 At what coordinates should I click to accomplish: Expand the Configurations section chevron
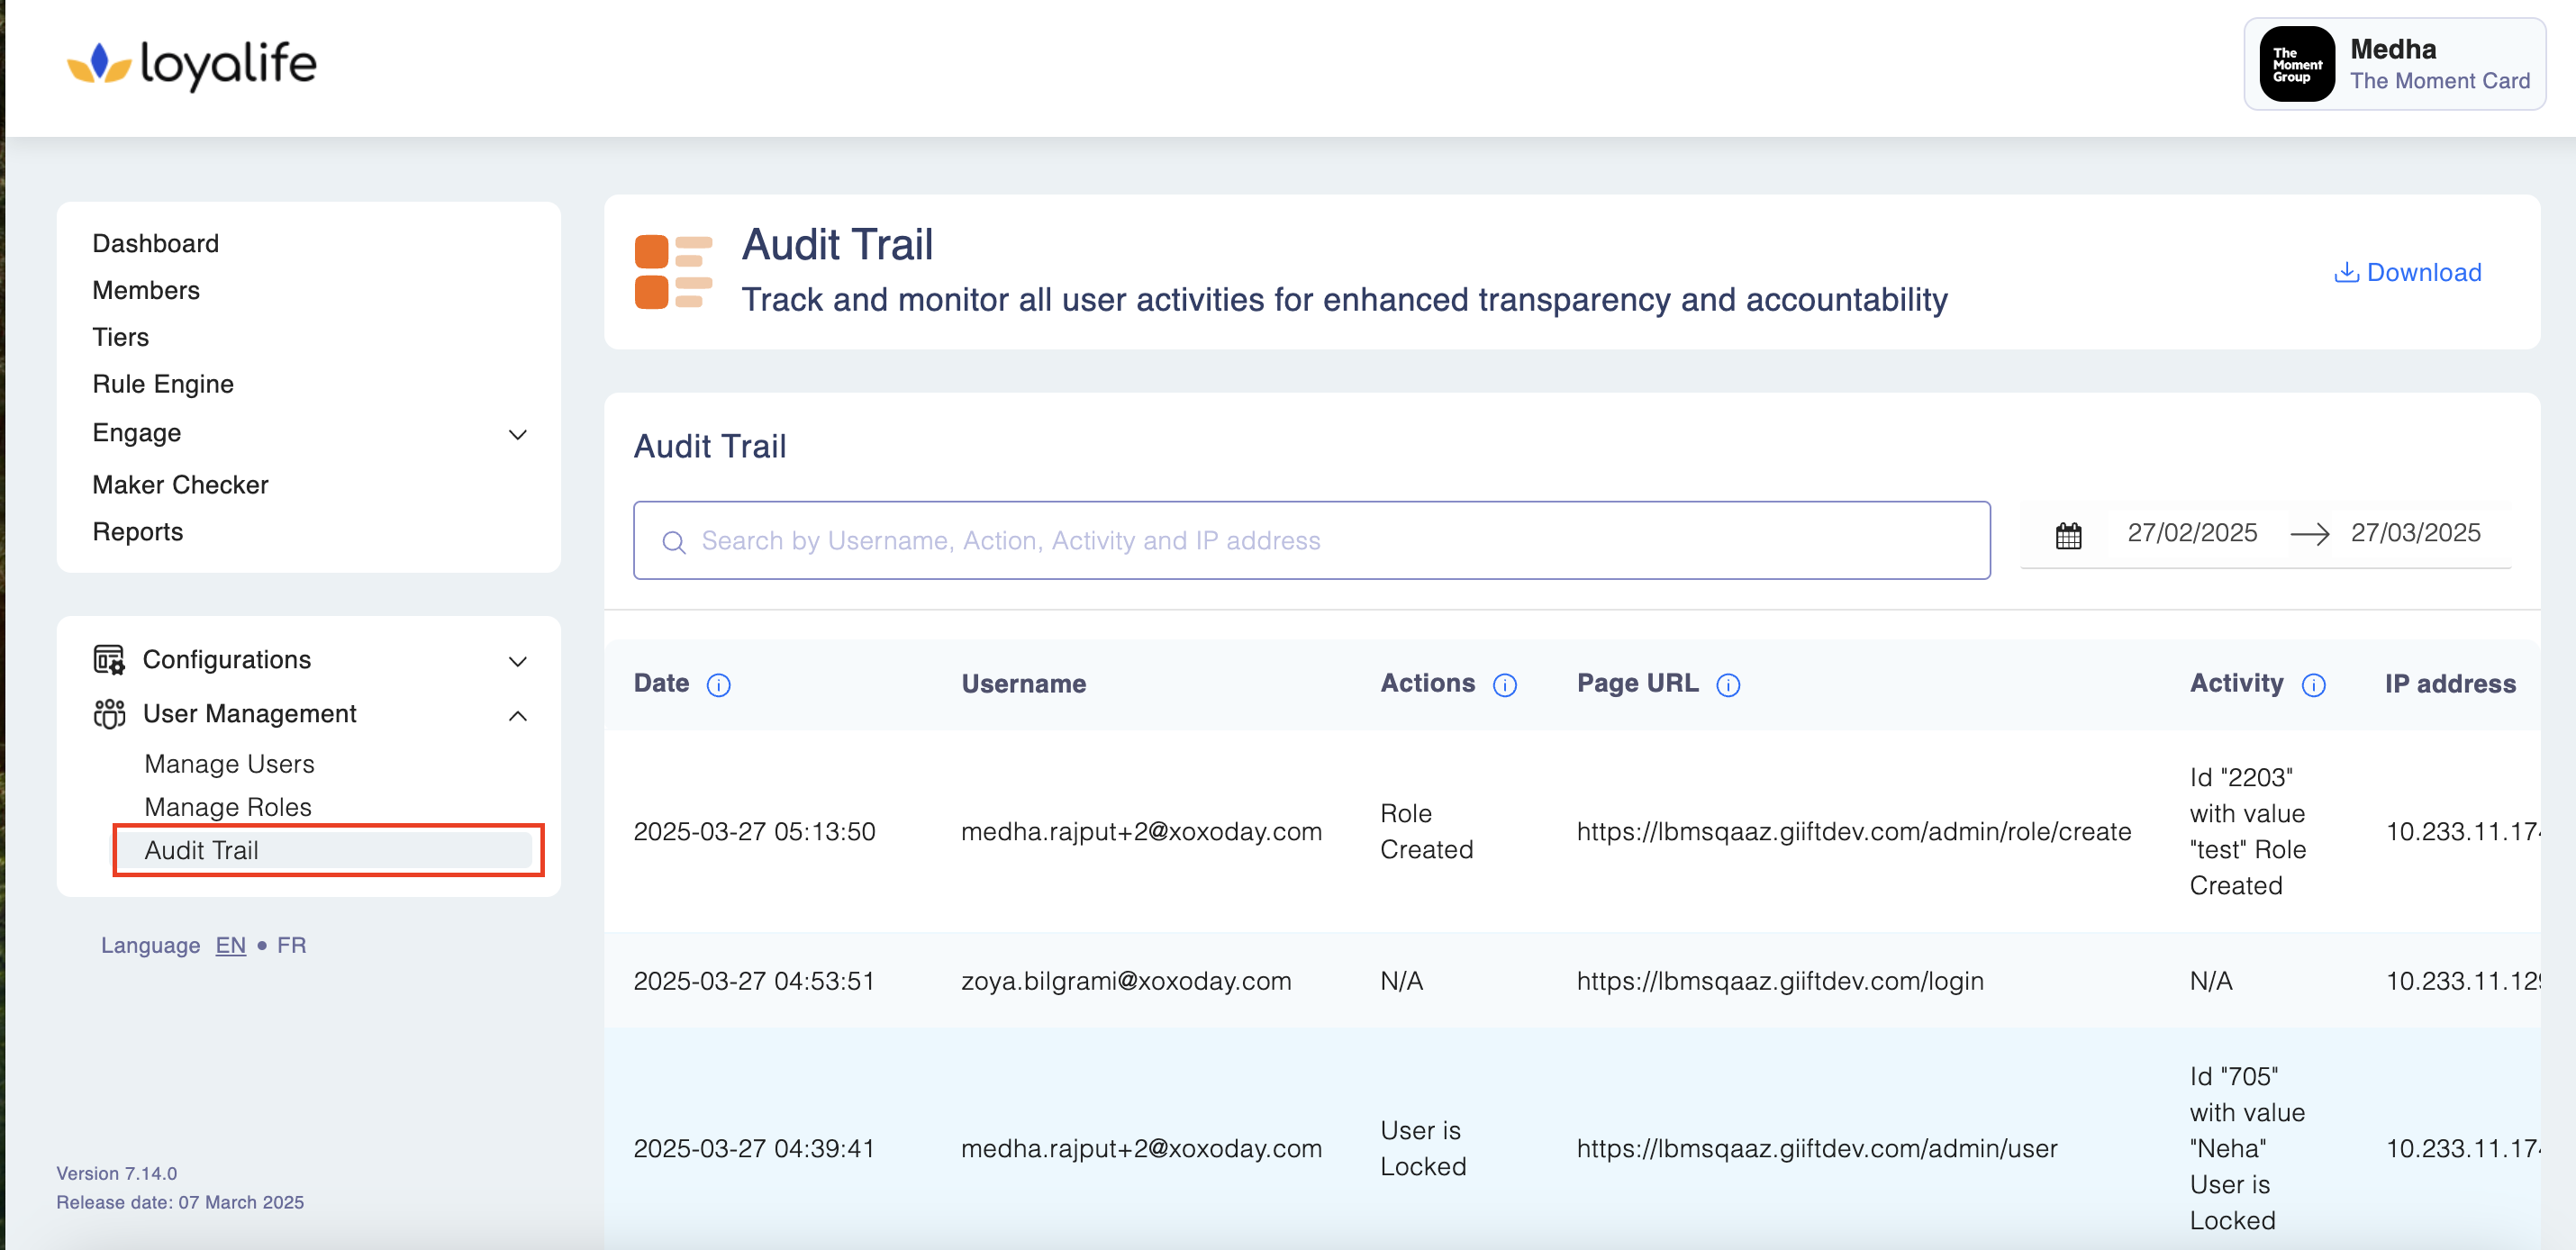pyautogui.click(x=517, y=661)
